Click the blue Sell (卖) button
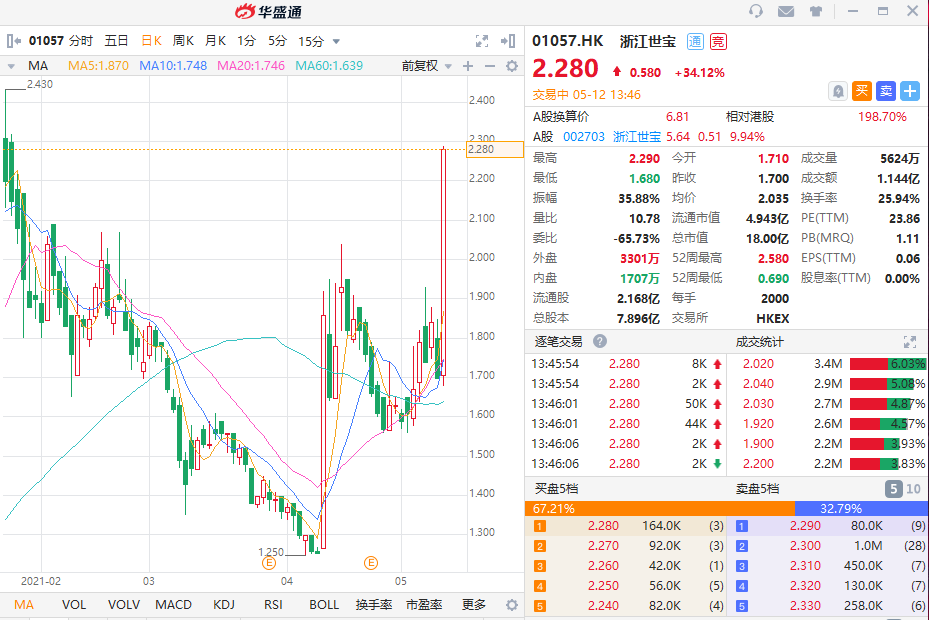Viewport: 929px width, 620px height. 886,91
